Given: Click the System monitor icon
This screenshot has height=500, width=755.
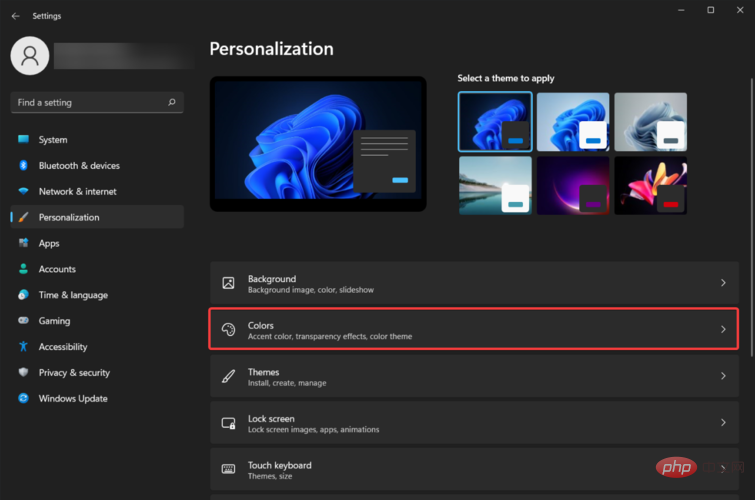Looking at the screenshot, I should tap(23, 139).
